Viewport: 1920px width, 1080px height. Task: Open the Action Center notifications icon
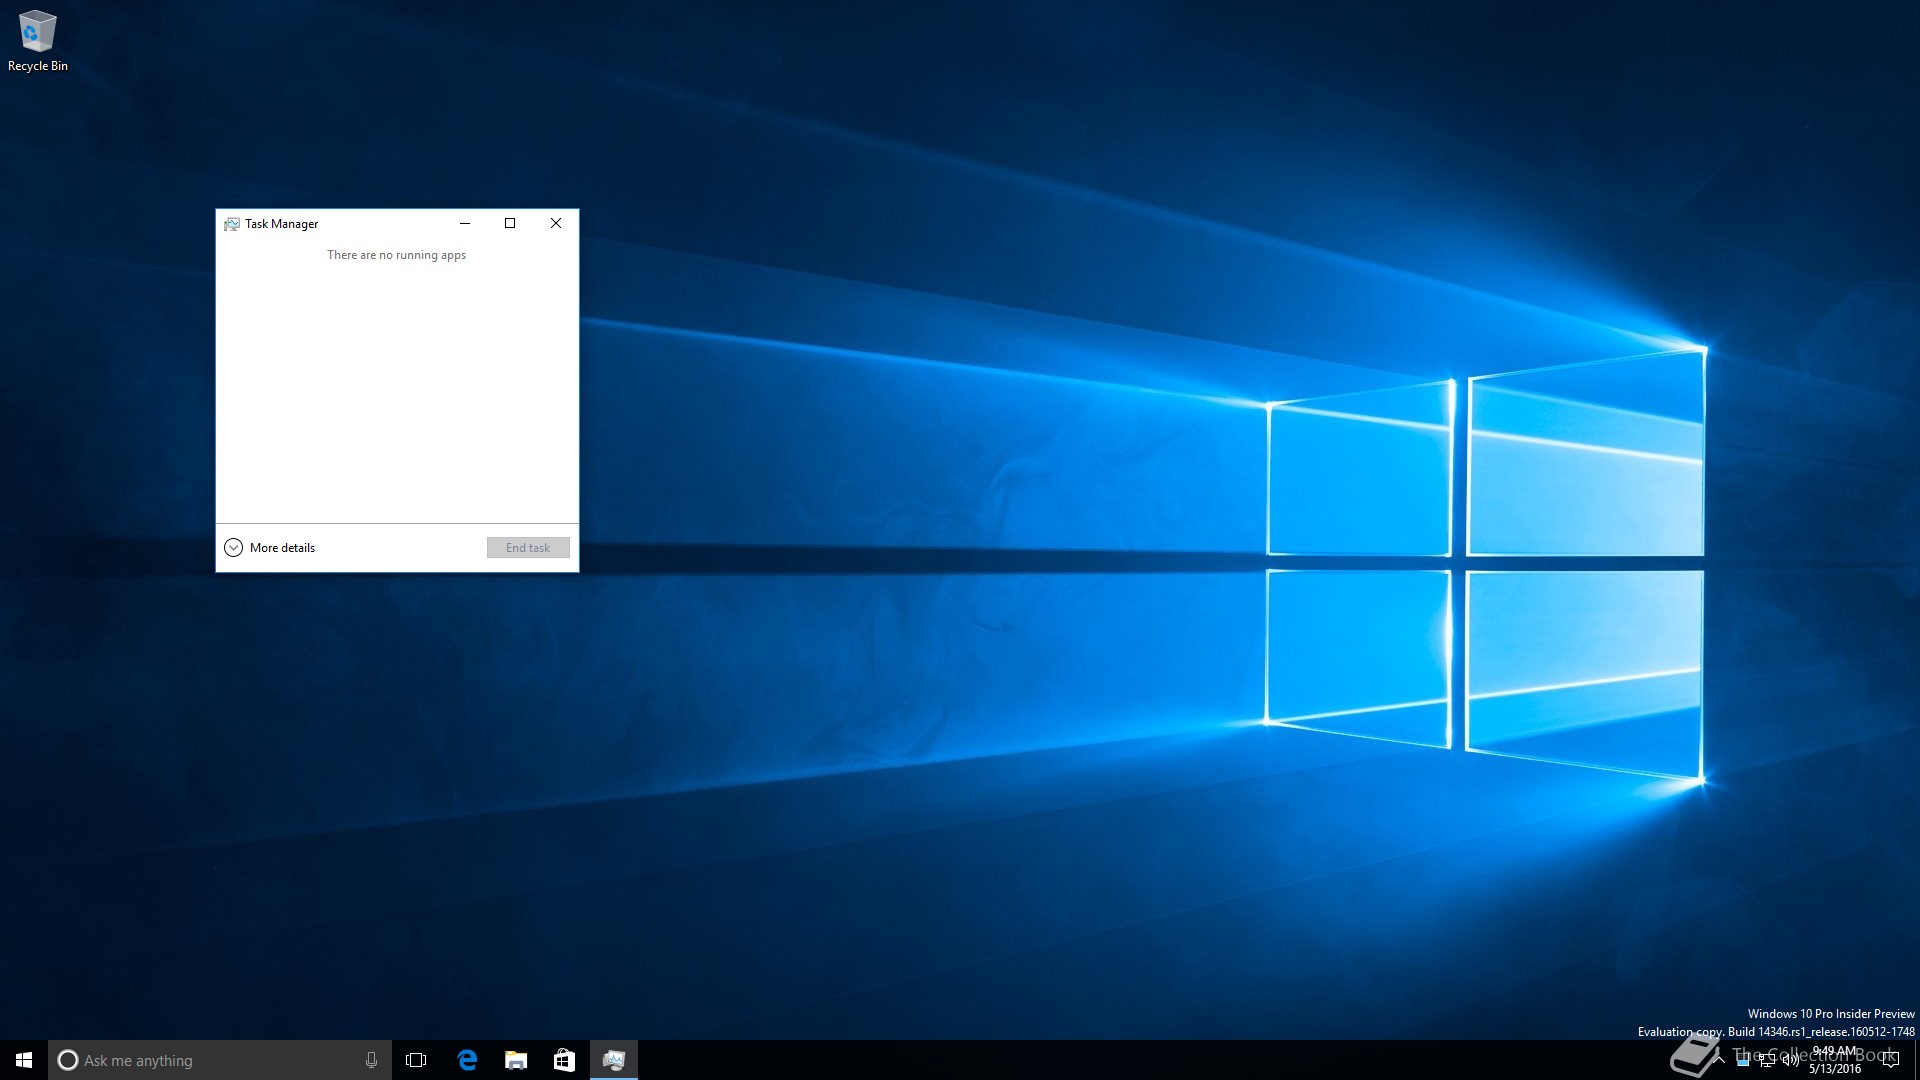click(1890, 1060)
